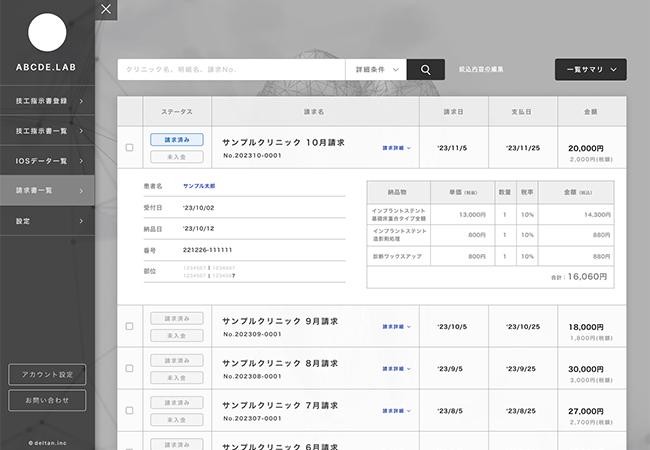The image size is (650, 450).
Task: Click the 納品日 value '23/10/12
Action: tap(199, 229)
